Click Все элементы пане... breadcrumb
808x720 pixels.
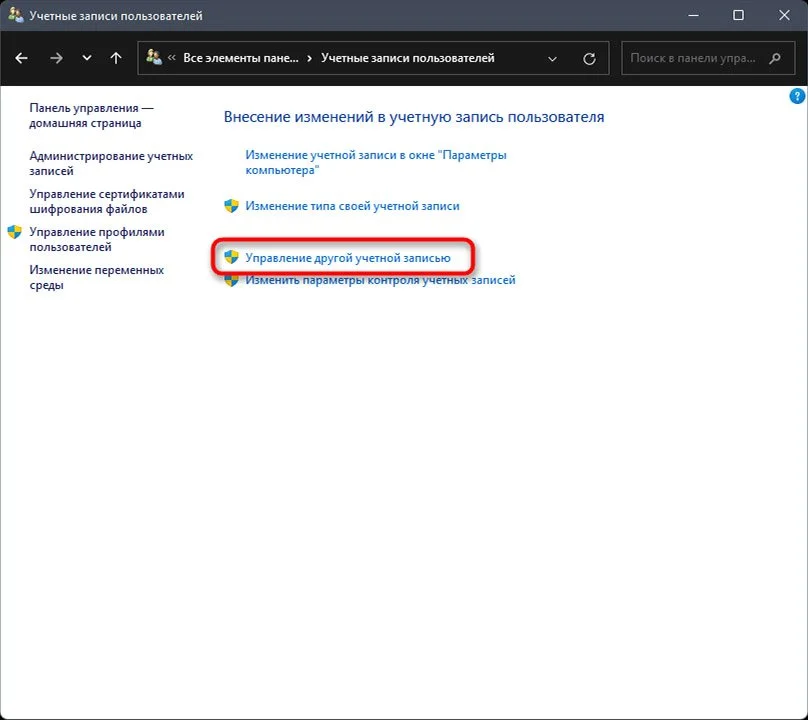[241, 58]
